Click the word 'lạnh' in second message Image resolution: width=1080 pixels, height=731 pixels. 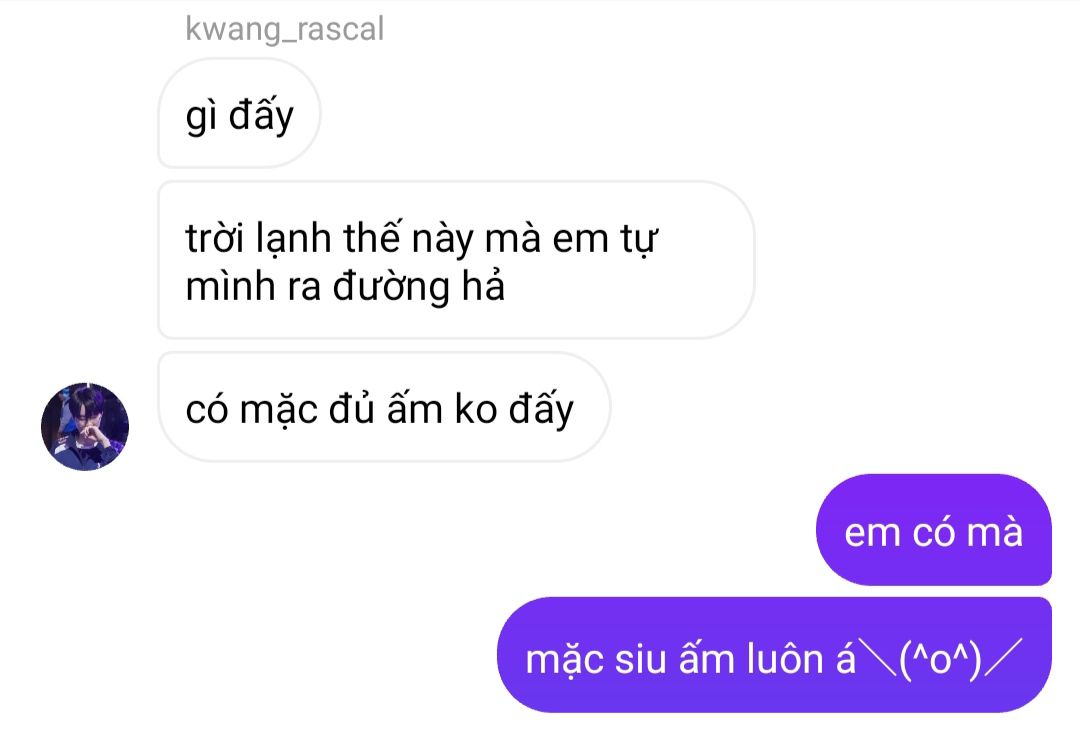click(x=293, y=240)
